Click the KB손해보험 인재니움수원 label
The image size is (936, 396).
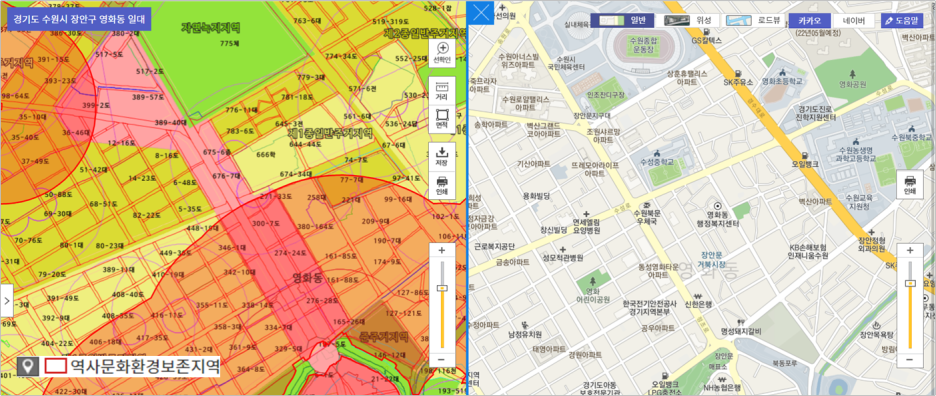point(808,251)
